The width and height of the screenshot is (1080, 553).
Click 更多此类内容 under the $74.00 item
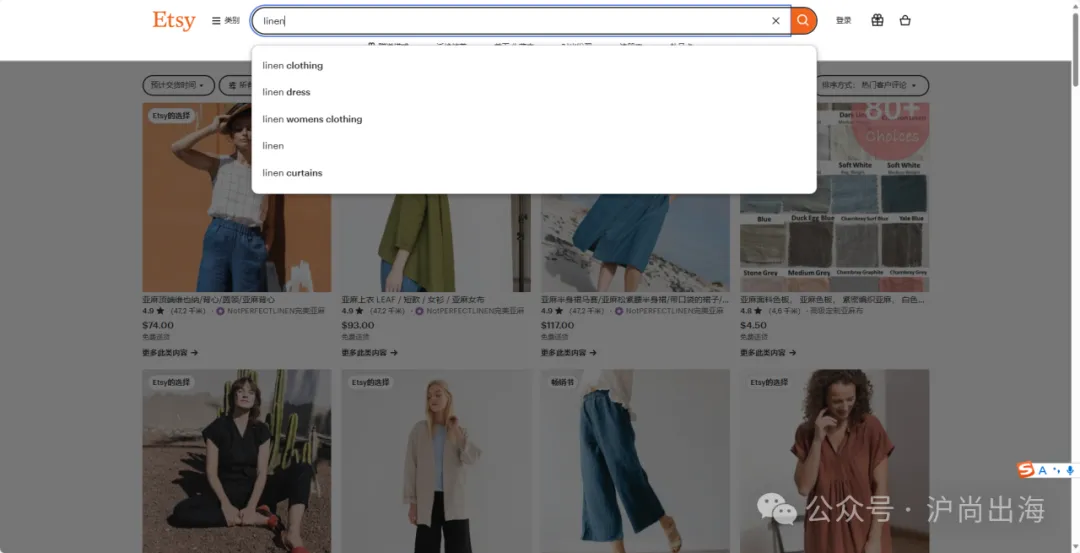170,353
